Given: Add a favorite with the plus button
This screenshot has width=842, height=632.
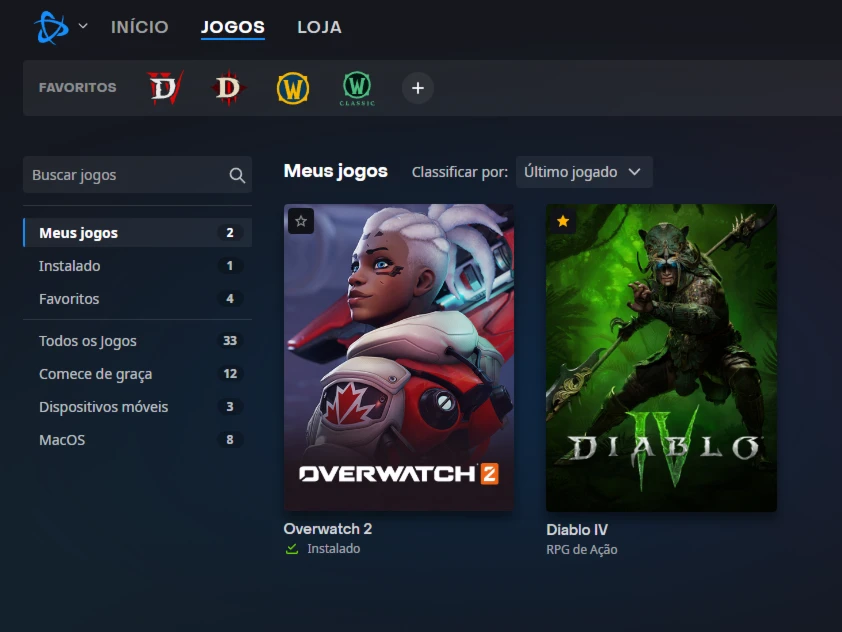Looking at the screenshot, I should [418, 88].
